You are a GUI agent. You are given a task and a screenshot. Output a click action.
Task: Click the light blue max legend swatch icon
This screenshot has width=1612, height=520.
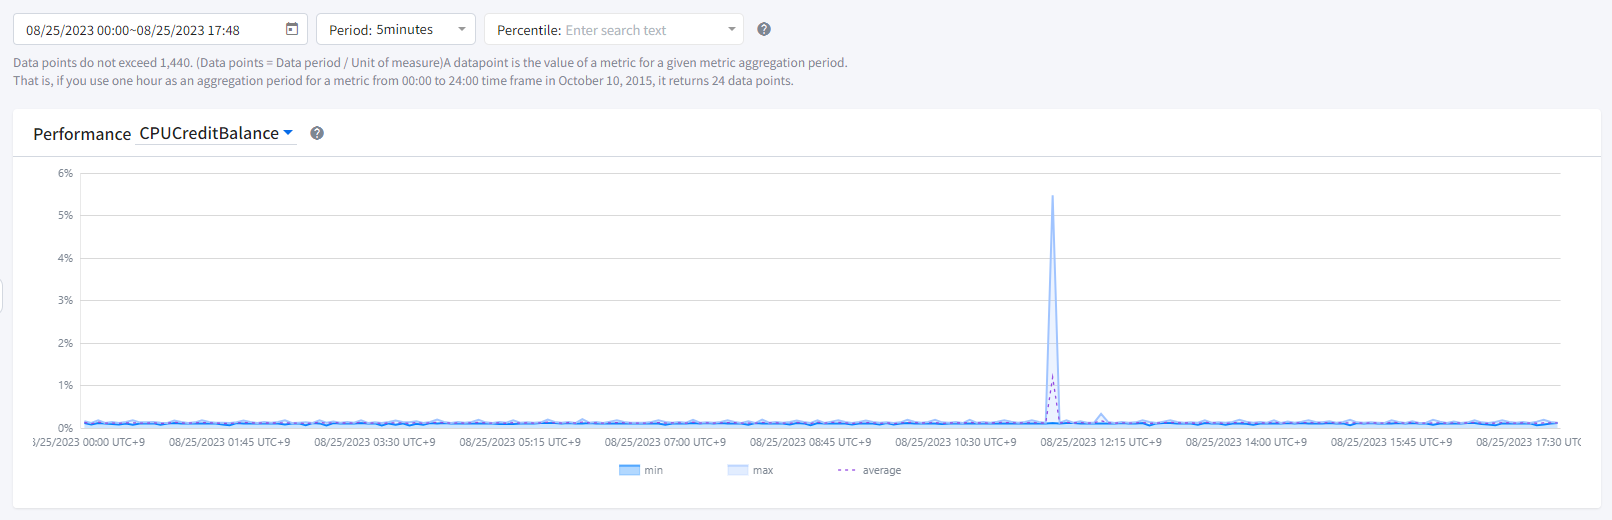[x=737, y=470]
